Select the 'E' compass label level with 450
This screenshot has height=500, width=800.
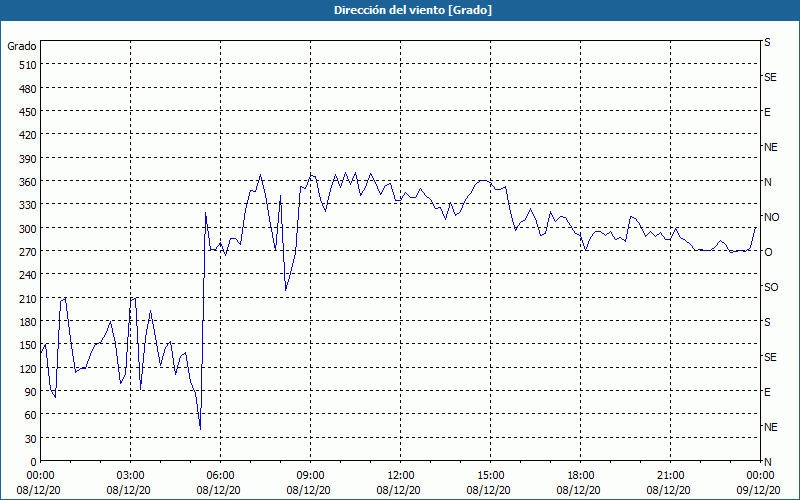(x=767, y=112)
